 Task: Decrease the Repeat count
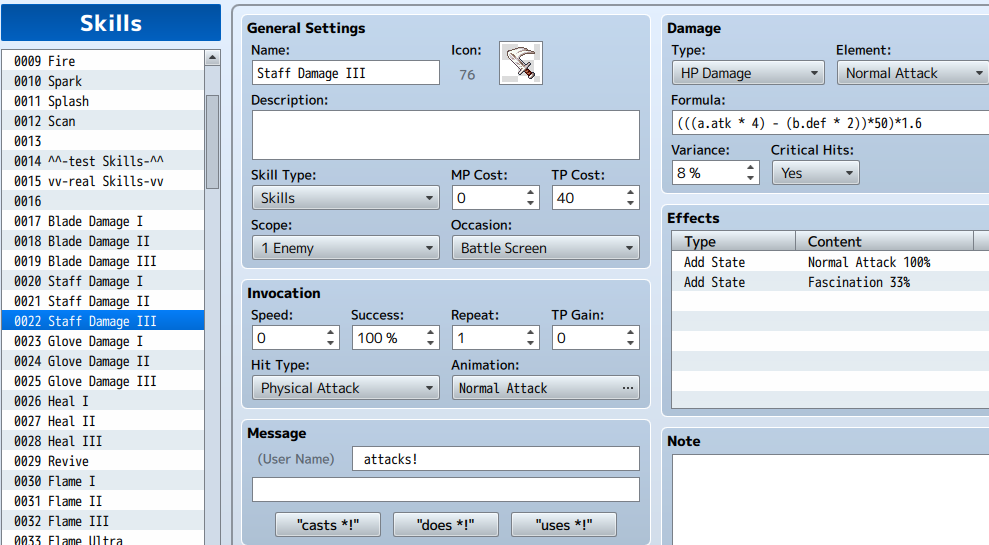pyautogui.click(x=530, y=343)
